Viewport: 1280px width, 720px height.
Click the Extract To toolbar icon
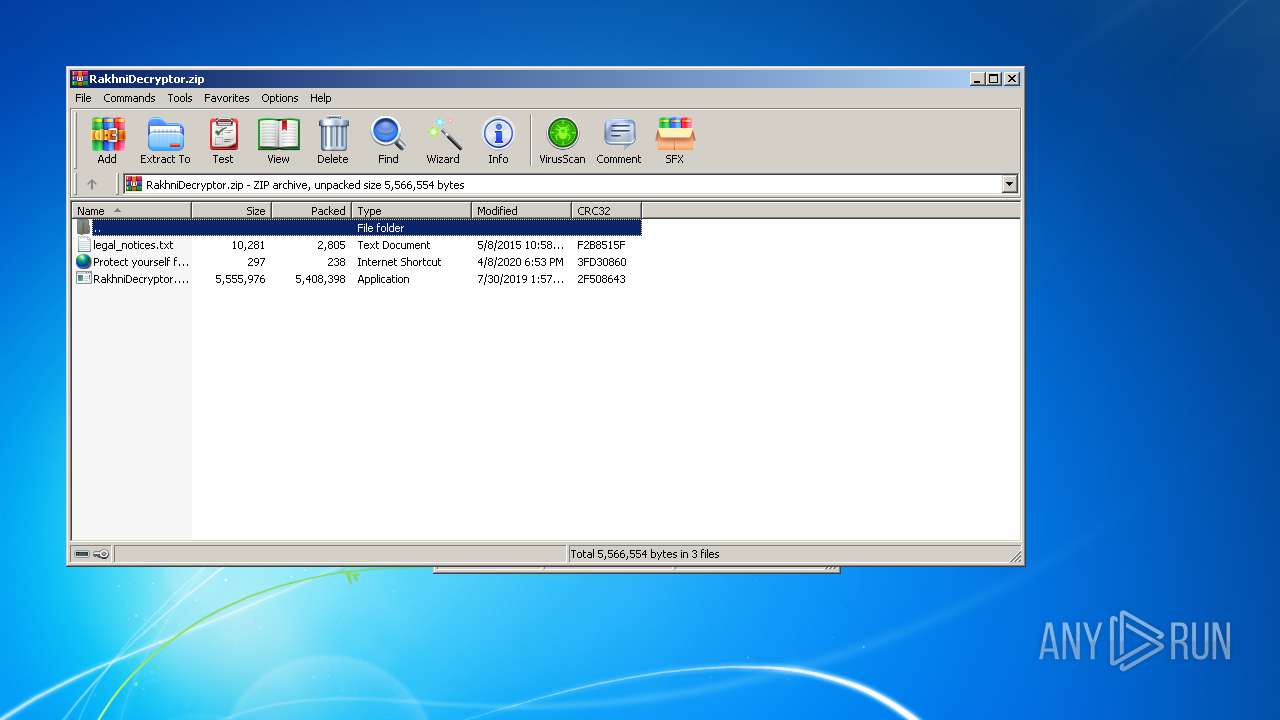[165, 140]
